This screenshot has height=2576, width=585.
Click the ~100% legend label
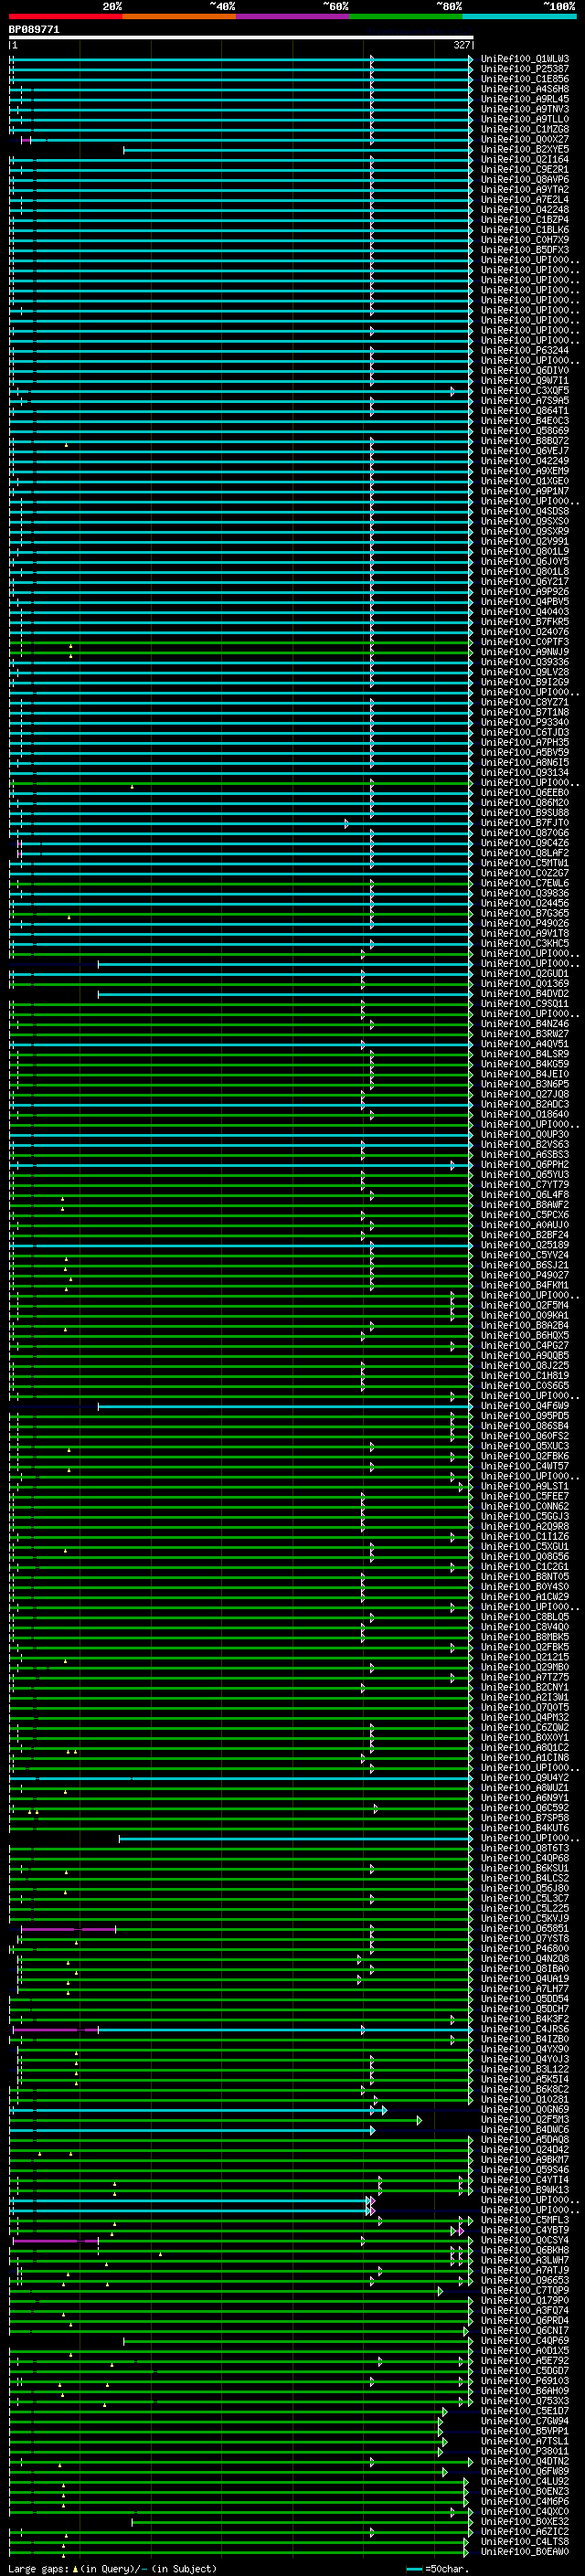coord(560,6)
